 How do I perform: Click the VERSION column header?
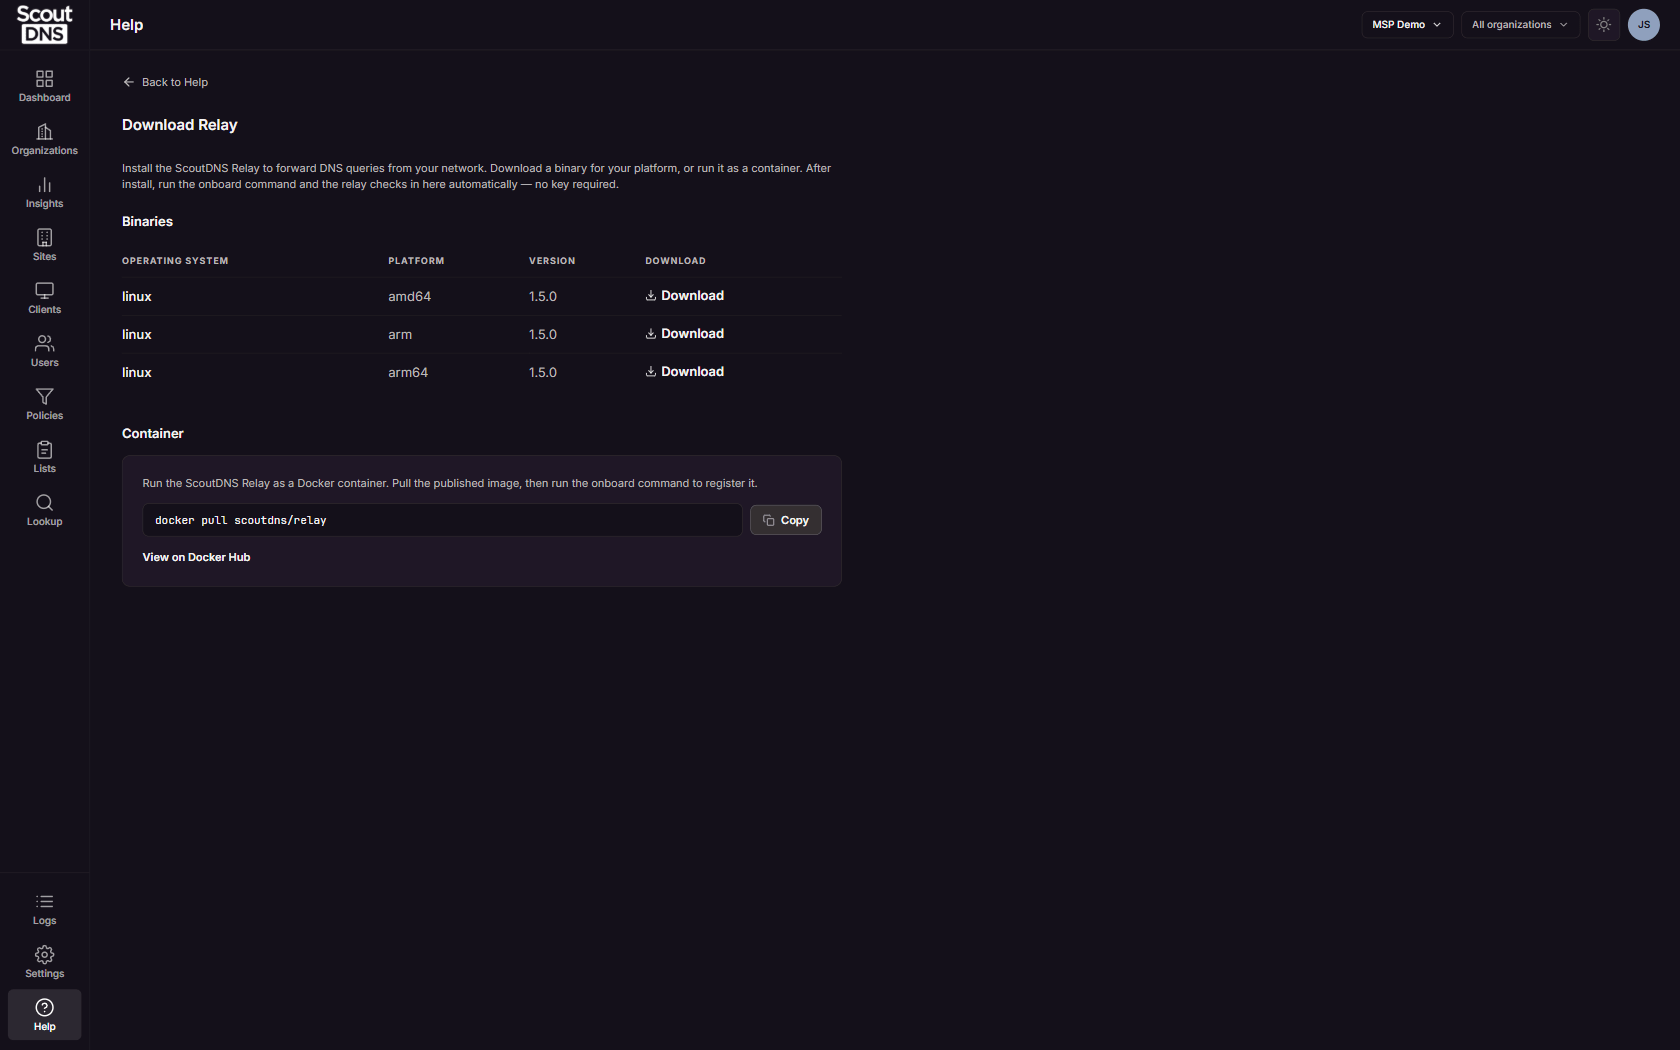(552, 261)
